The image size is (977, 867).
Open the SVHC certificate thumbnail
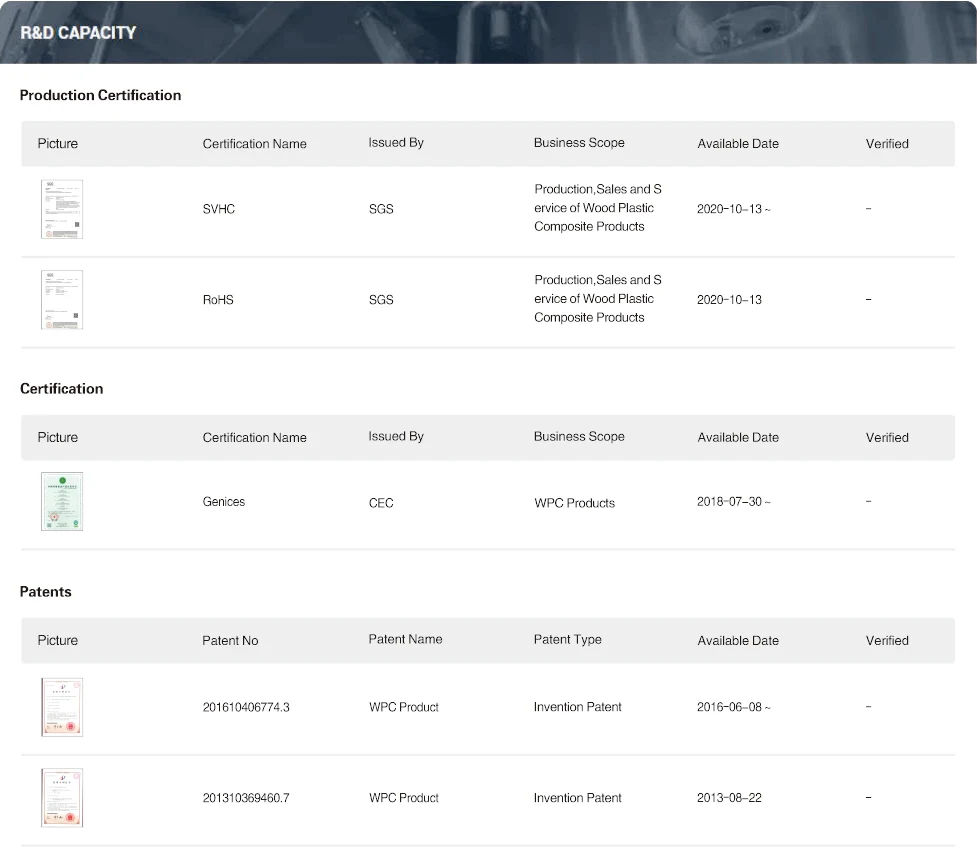click(62, 209)
